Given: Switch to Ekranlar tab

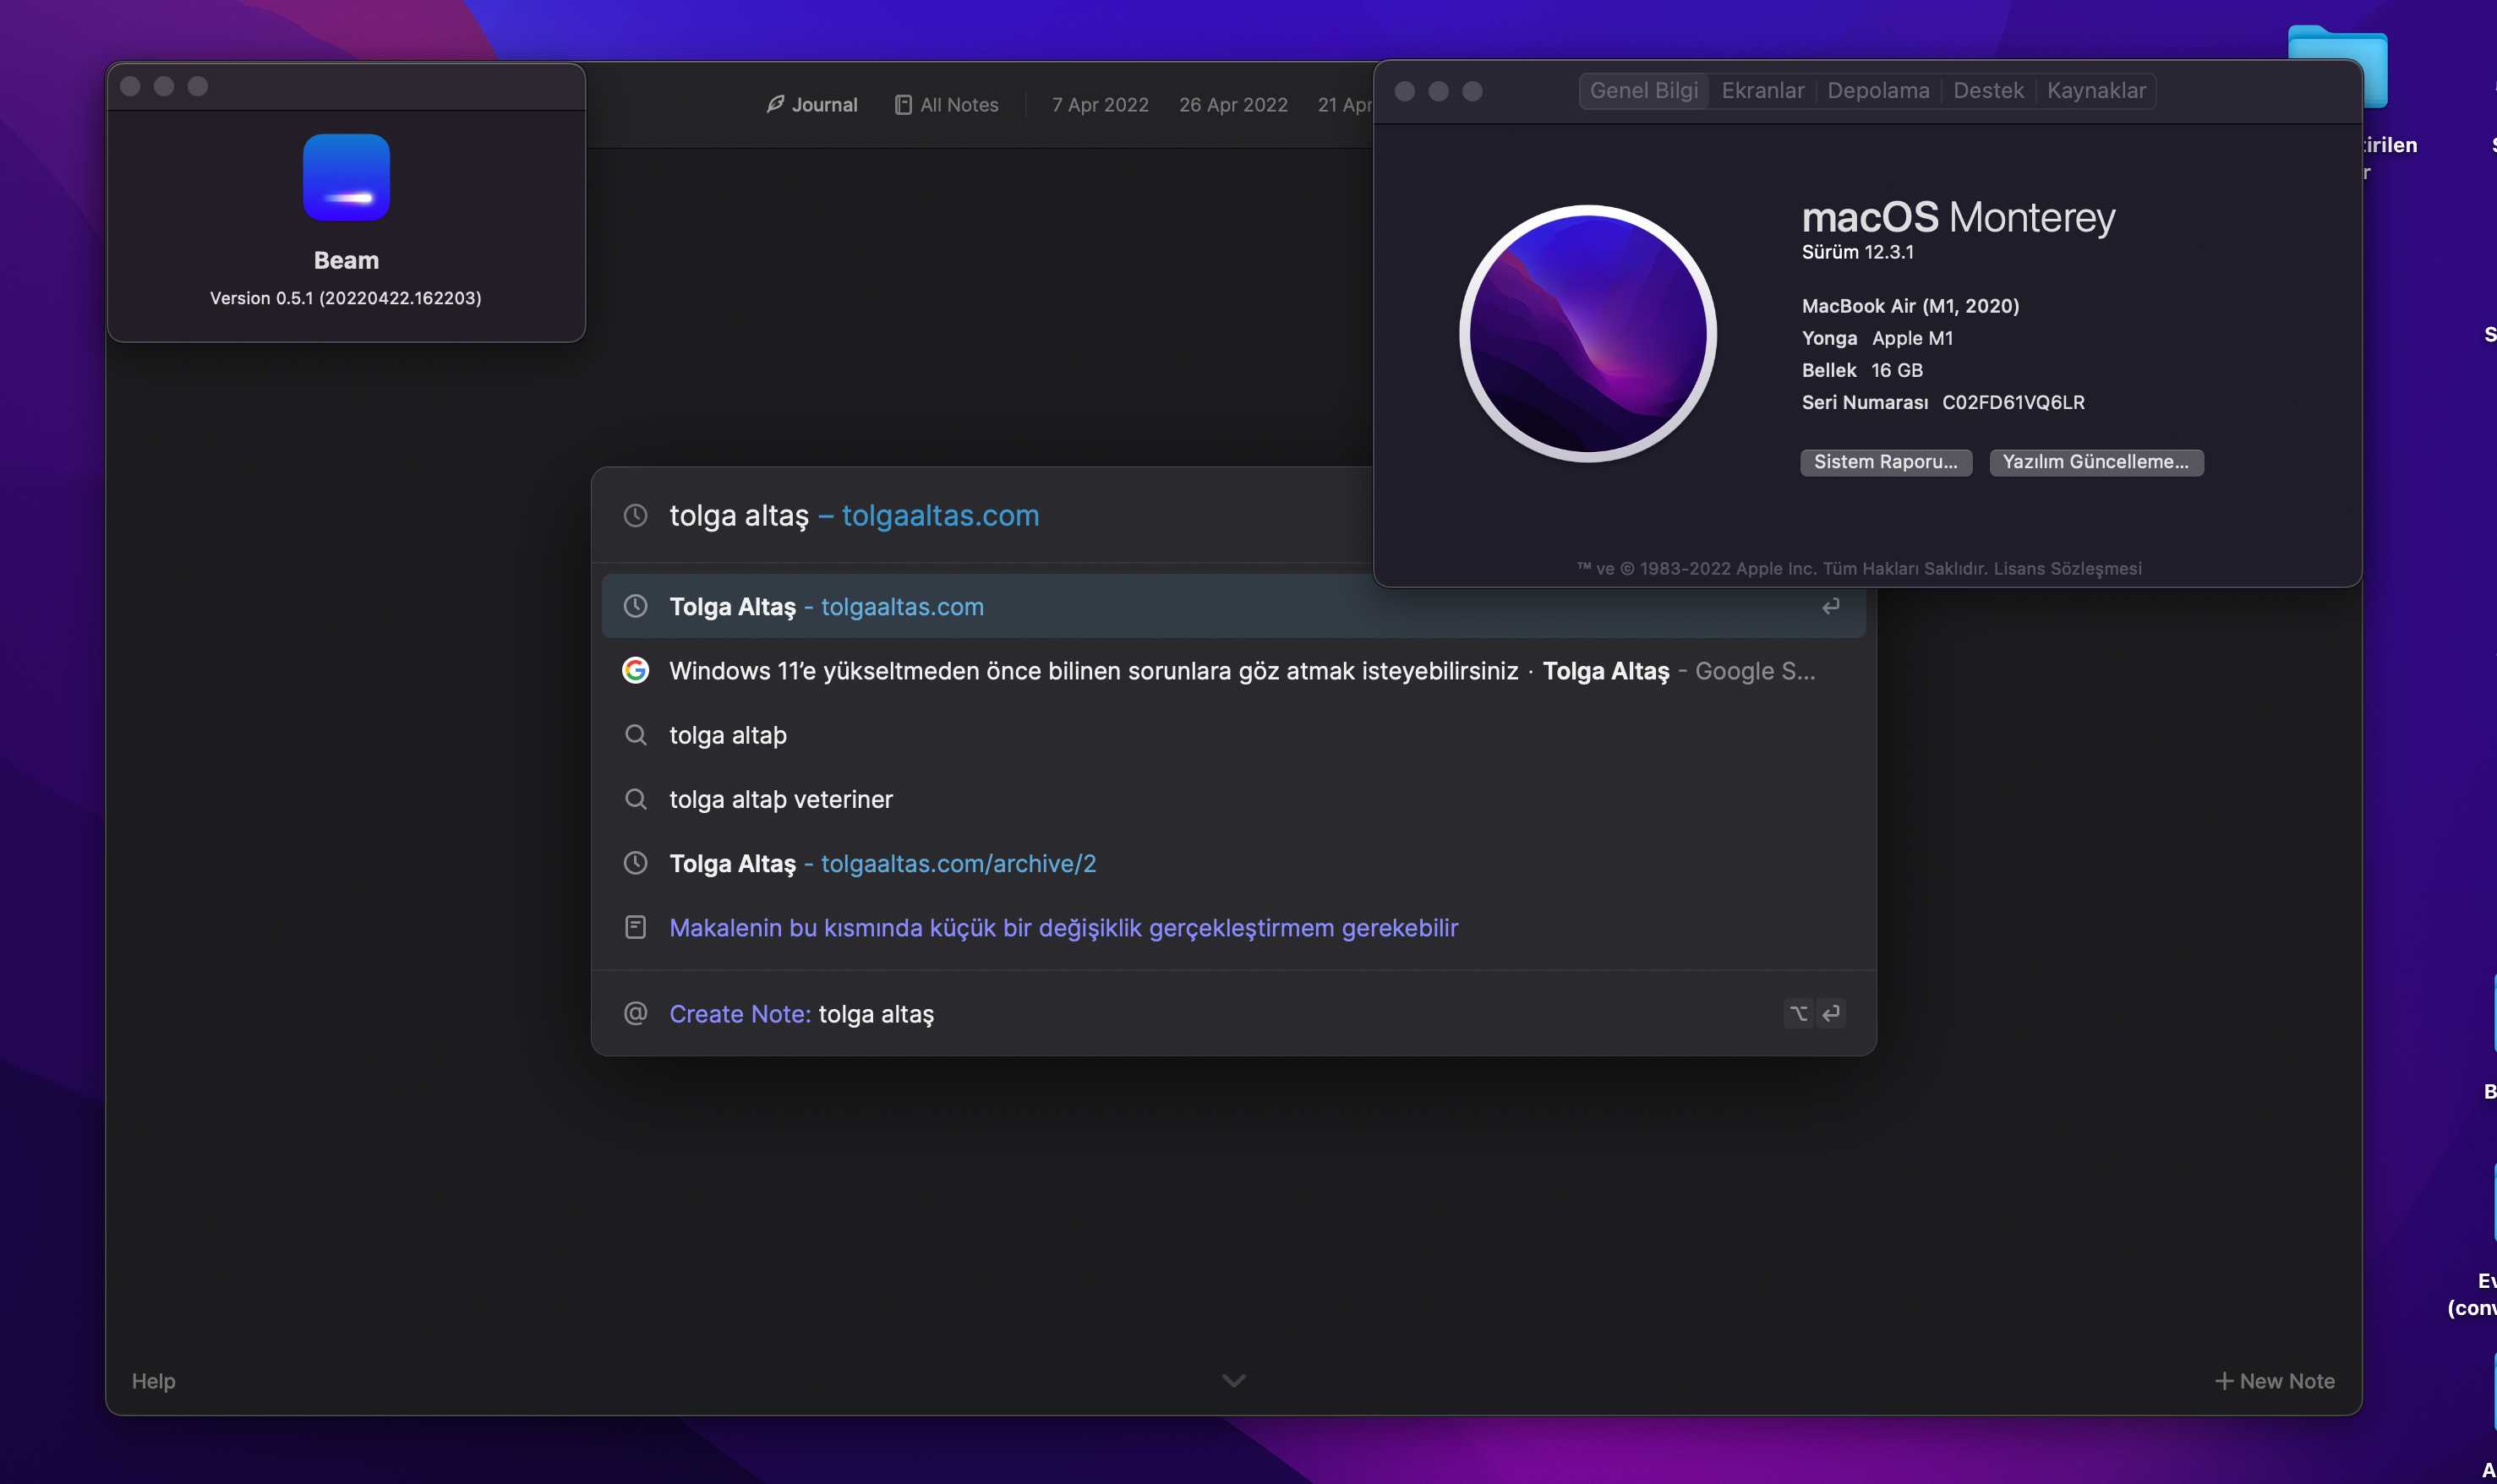Looking at the screenshot, I should pos(1762,90).
